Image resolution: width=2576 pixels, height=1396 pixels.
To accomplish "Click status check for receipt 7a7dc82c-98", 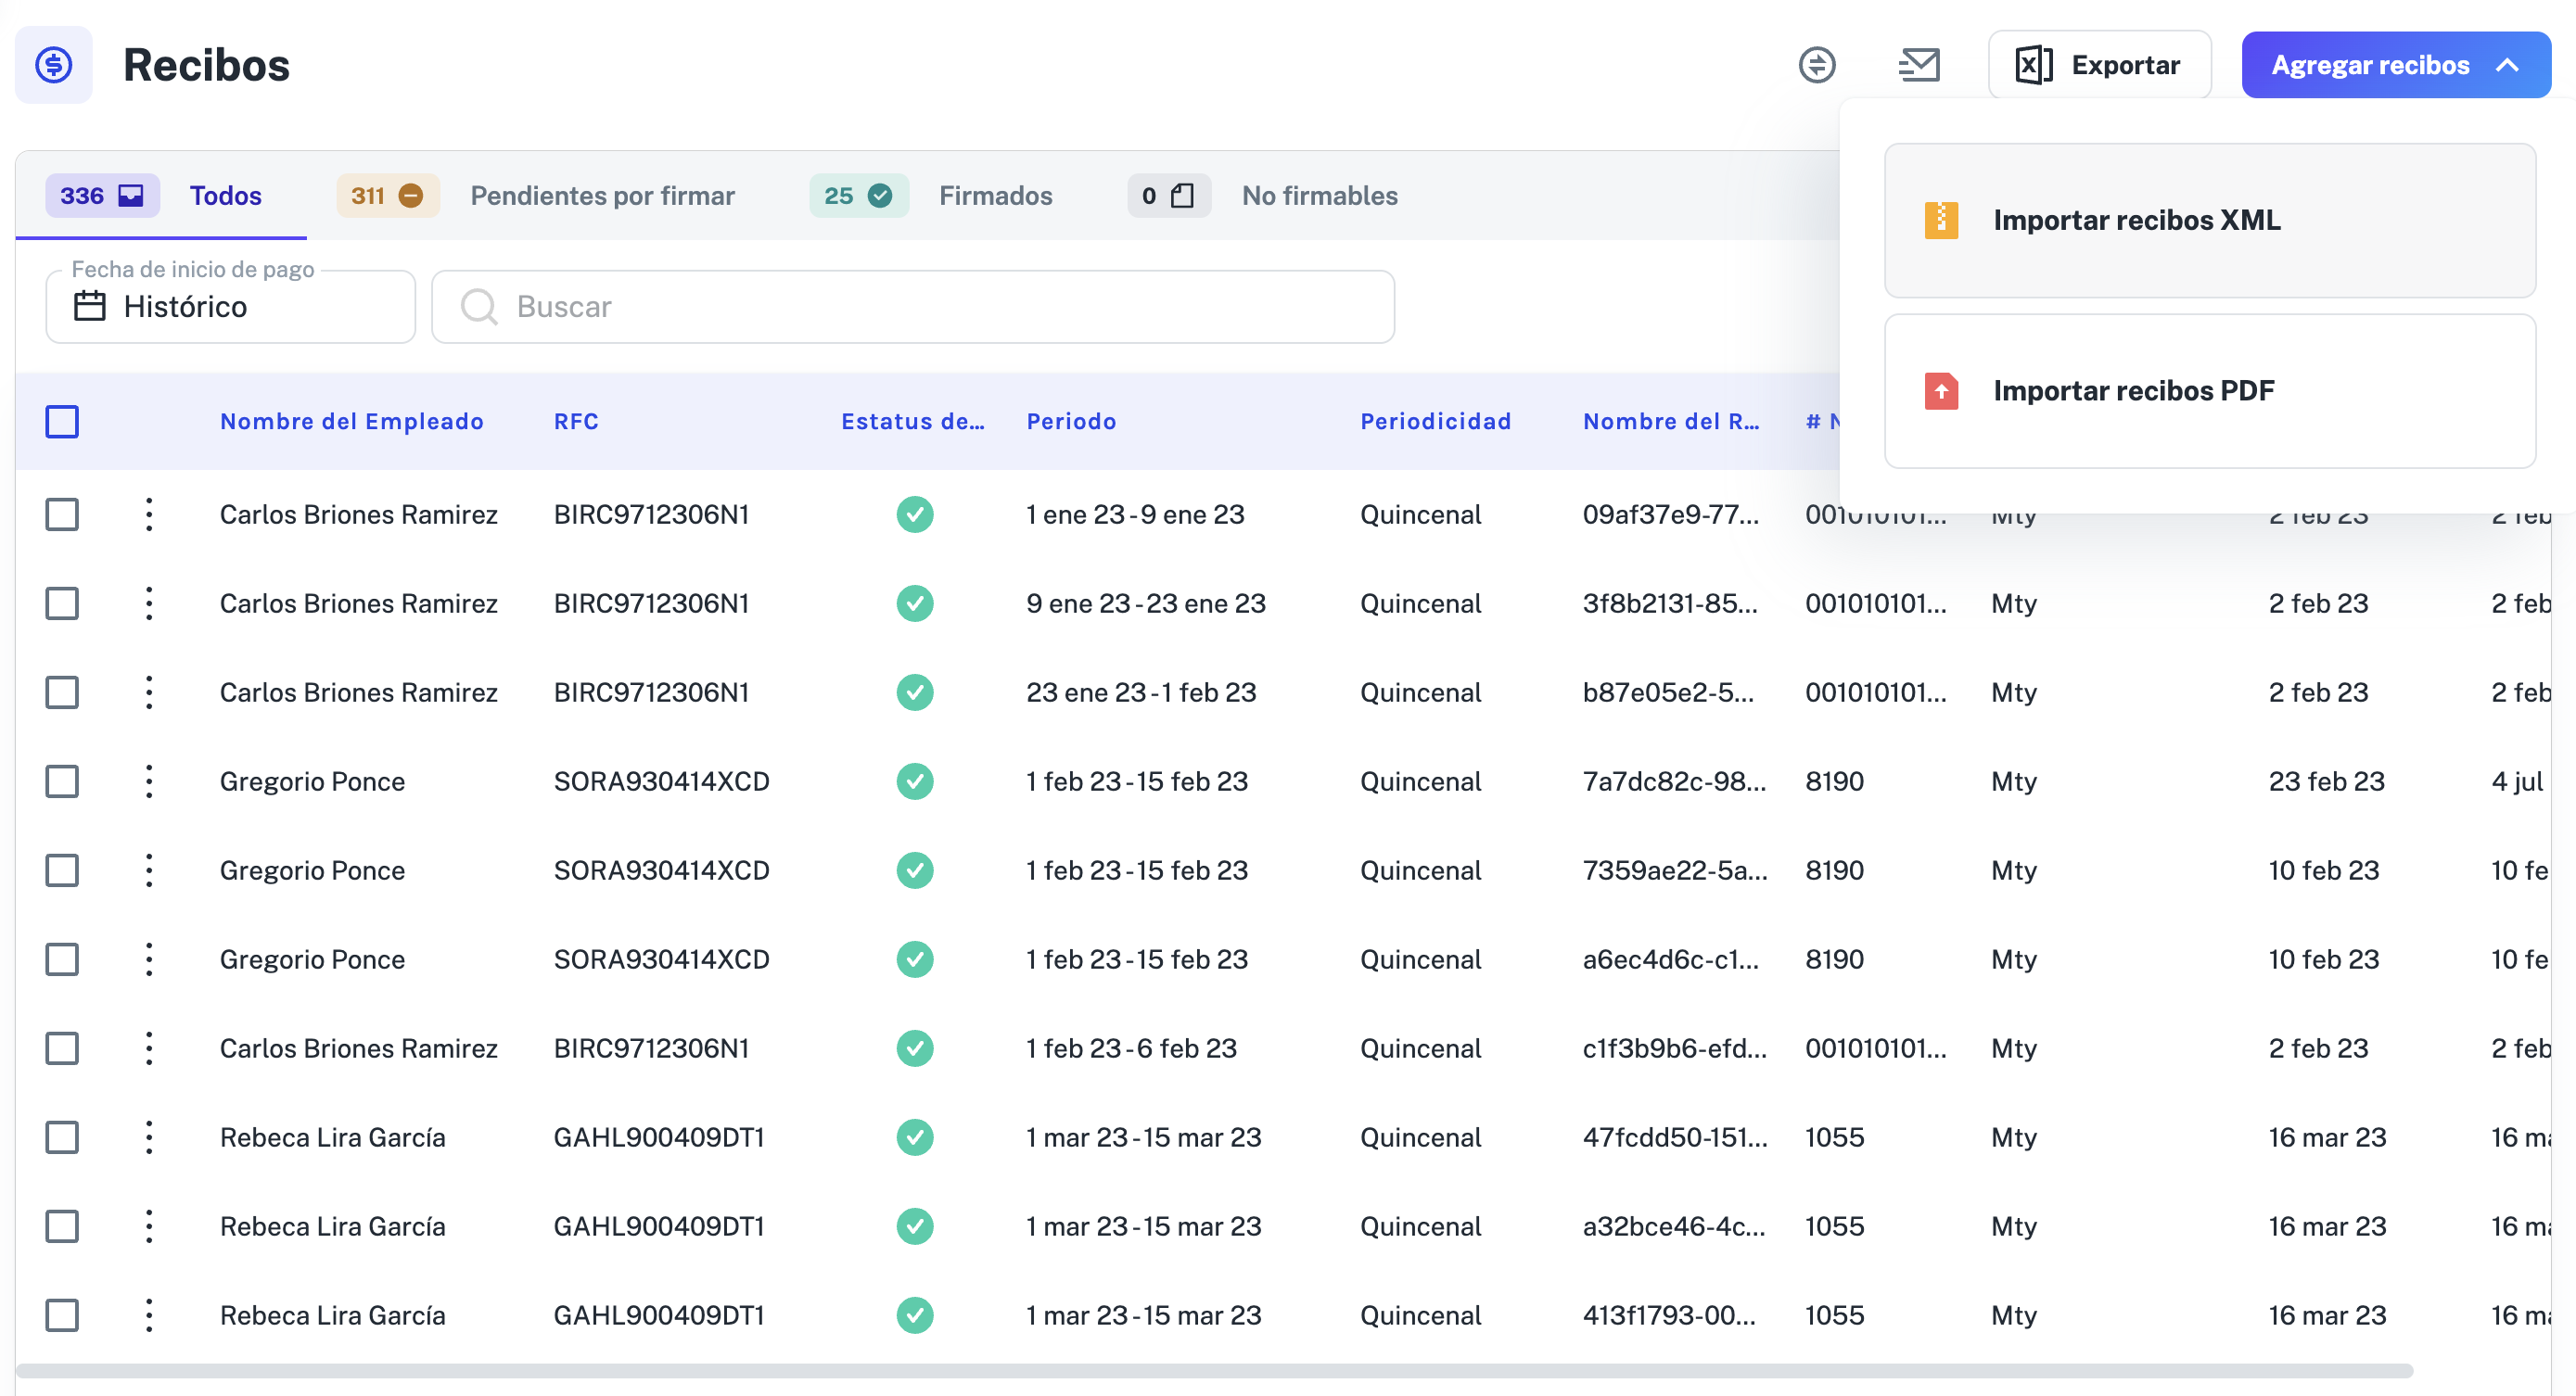I will coord(915,782).
